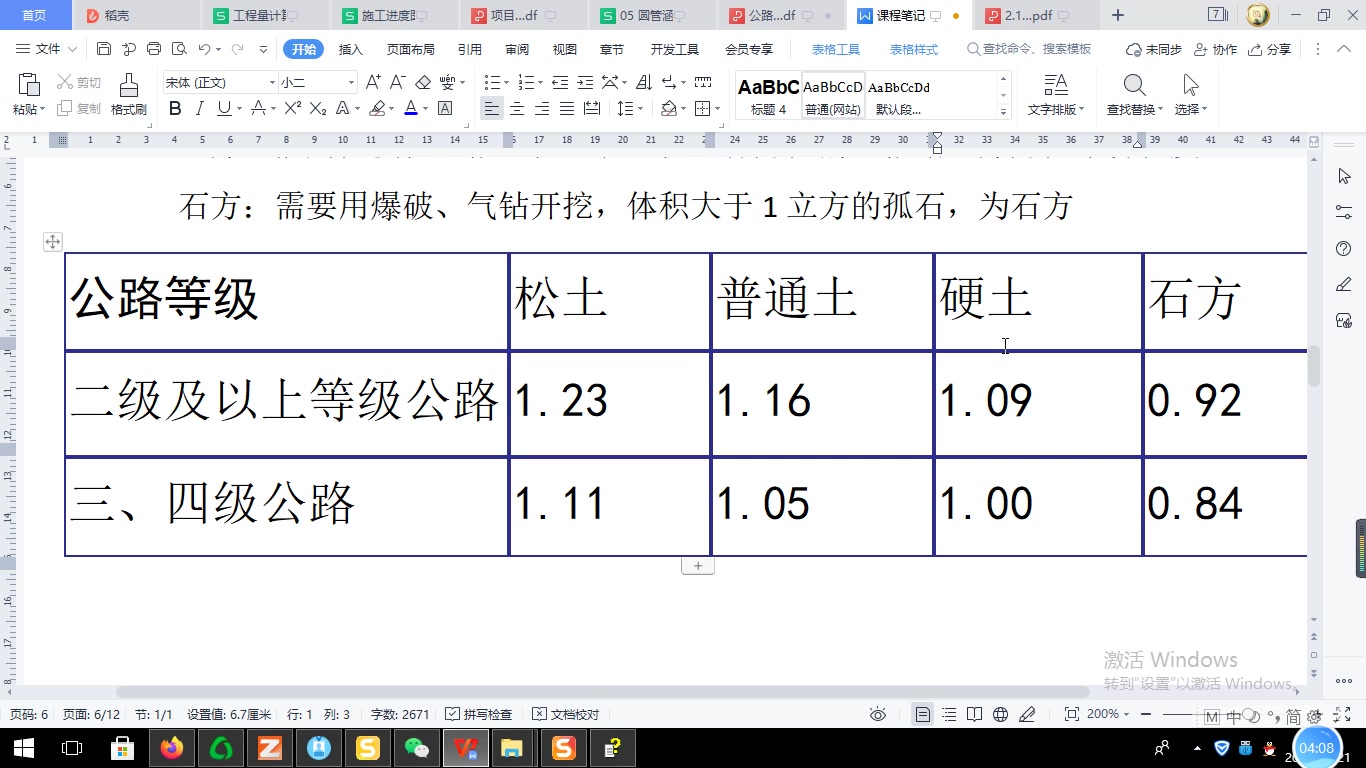Clear formatting with the eraser icon
Screen dimensions: 1366x768
(423, 83)
